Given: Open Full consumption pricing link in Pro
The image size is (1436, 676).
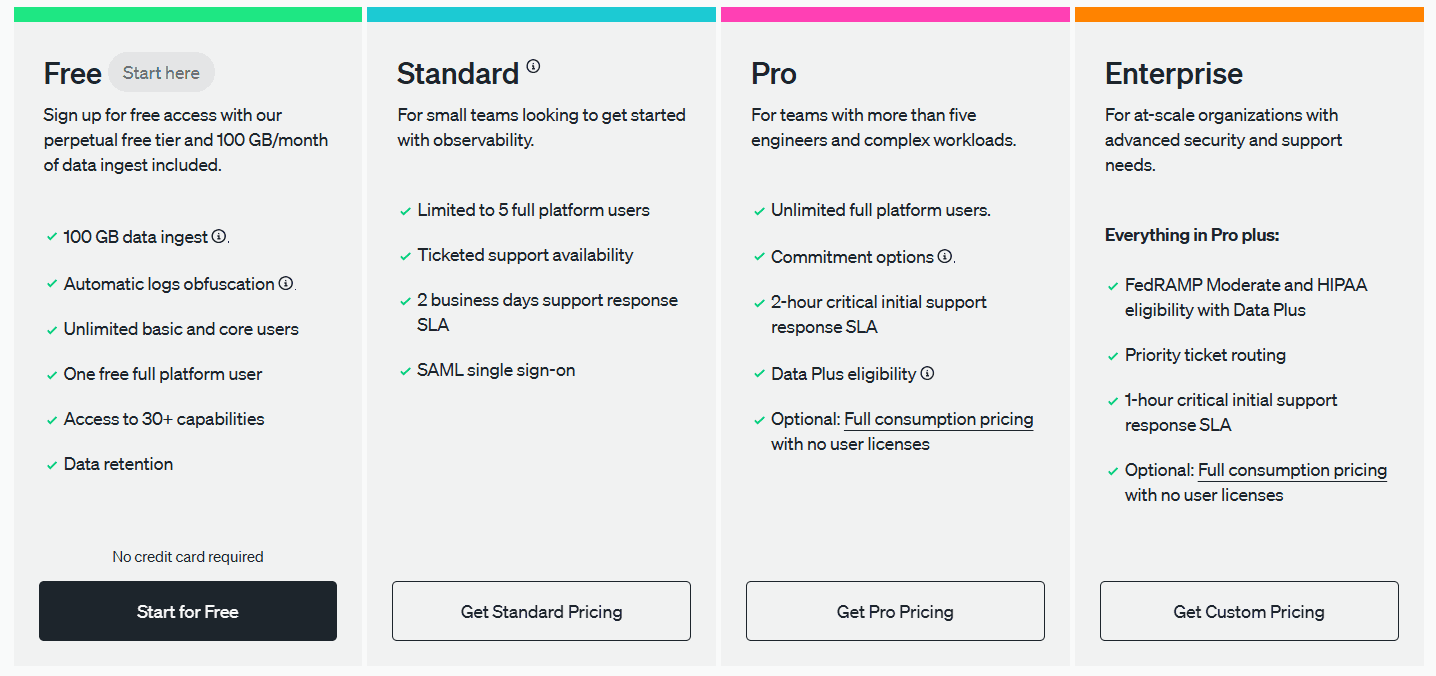Looking at the screenshot, I should [x=939, y=420].
